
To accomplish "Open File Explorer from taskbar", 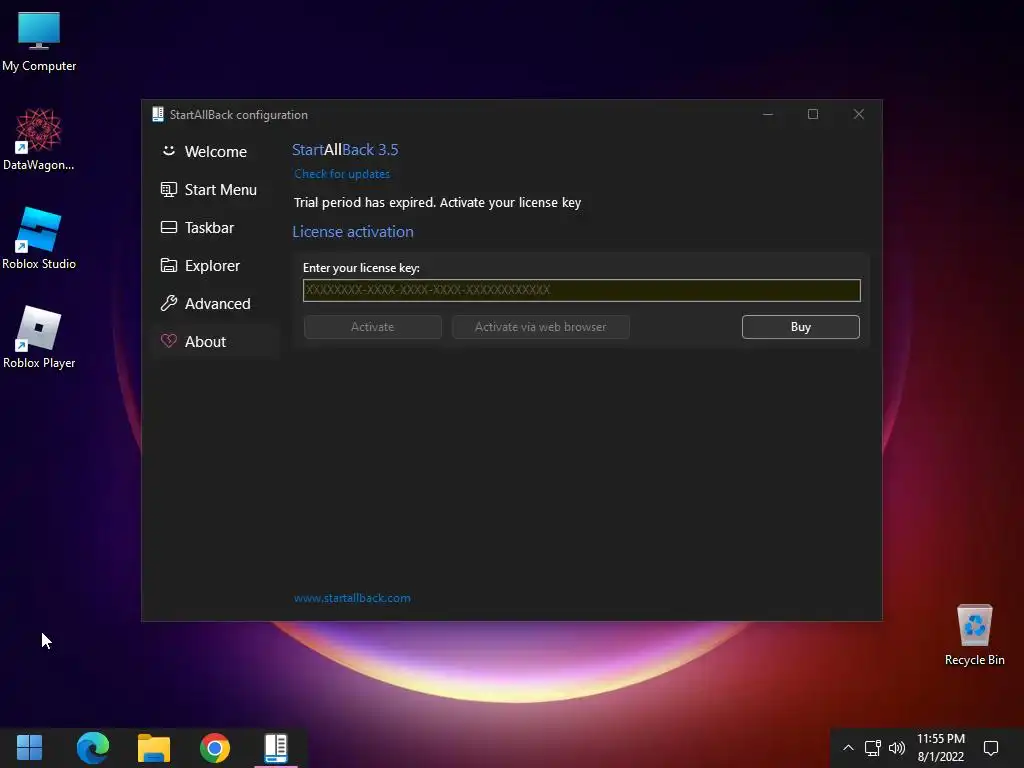I will [x=154, y=748].
